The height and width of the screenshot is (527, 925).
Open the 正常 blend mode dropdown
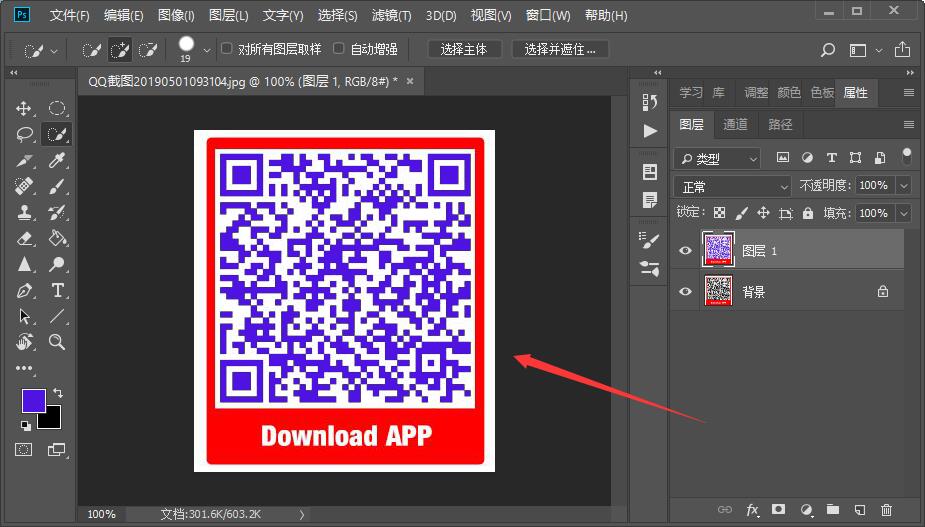pyautogui.click(x=732, y=186)
